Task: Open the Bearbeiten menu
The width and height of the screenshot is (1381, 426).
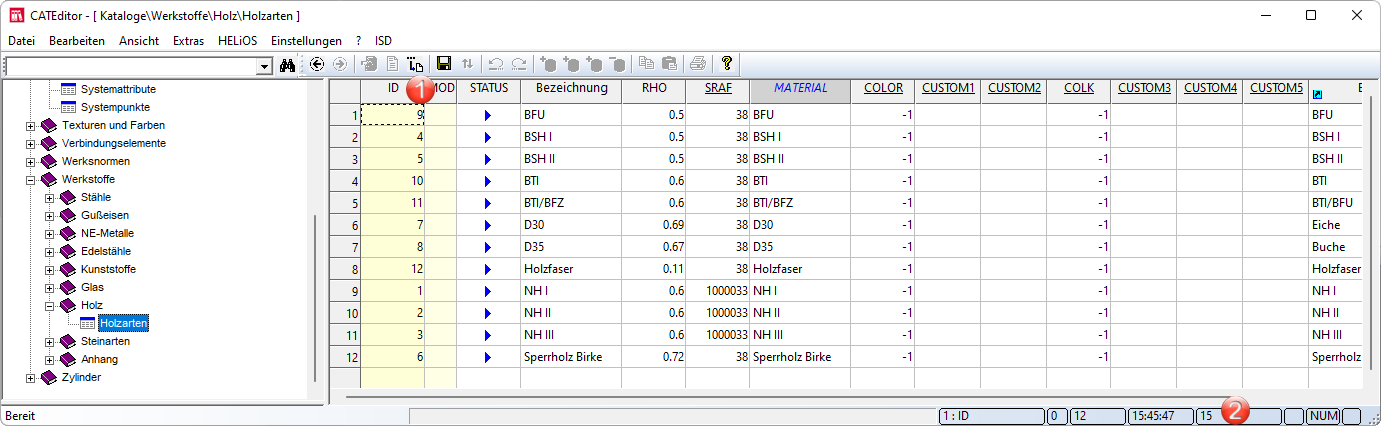Action: point(77,41)
